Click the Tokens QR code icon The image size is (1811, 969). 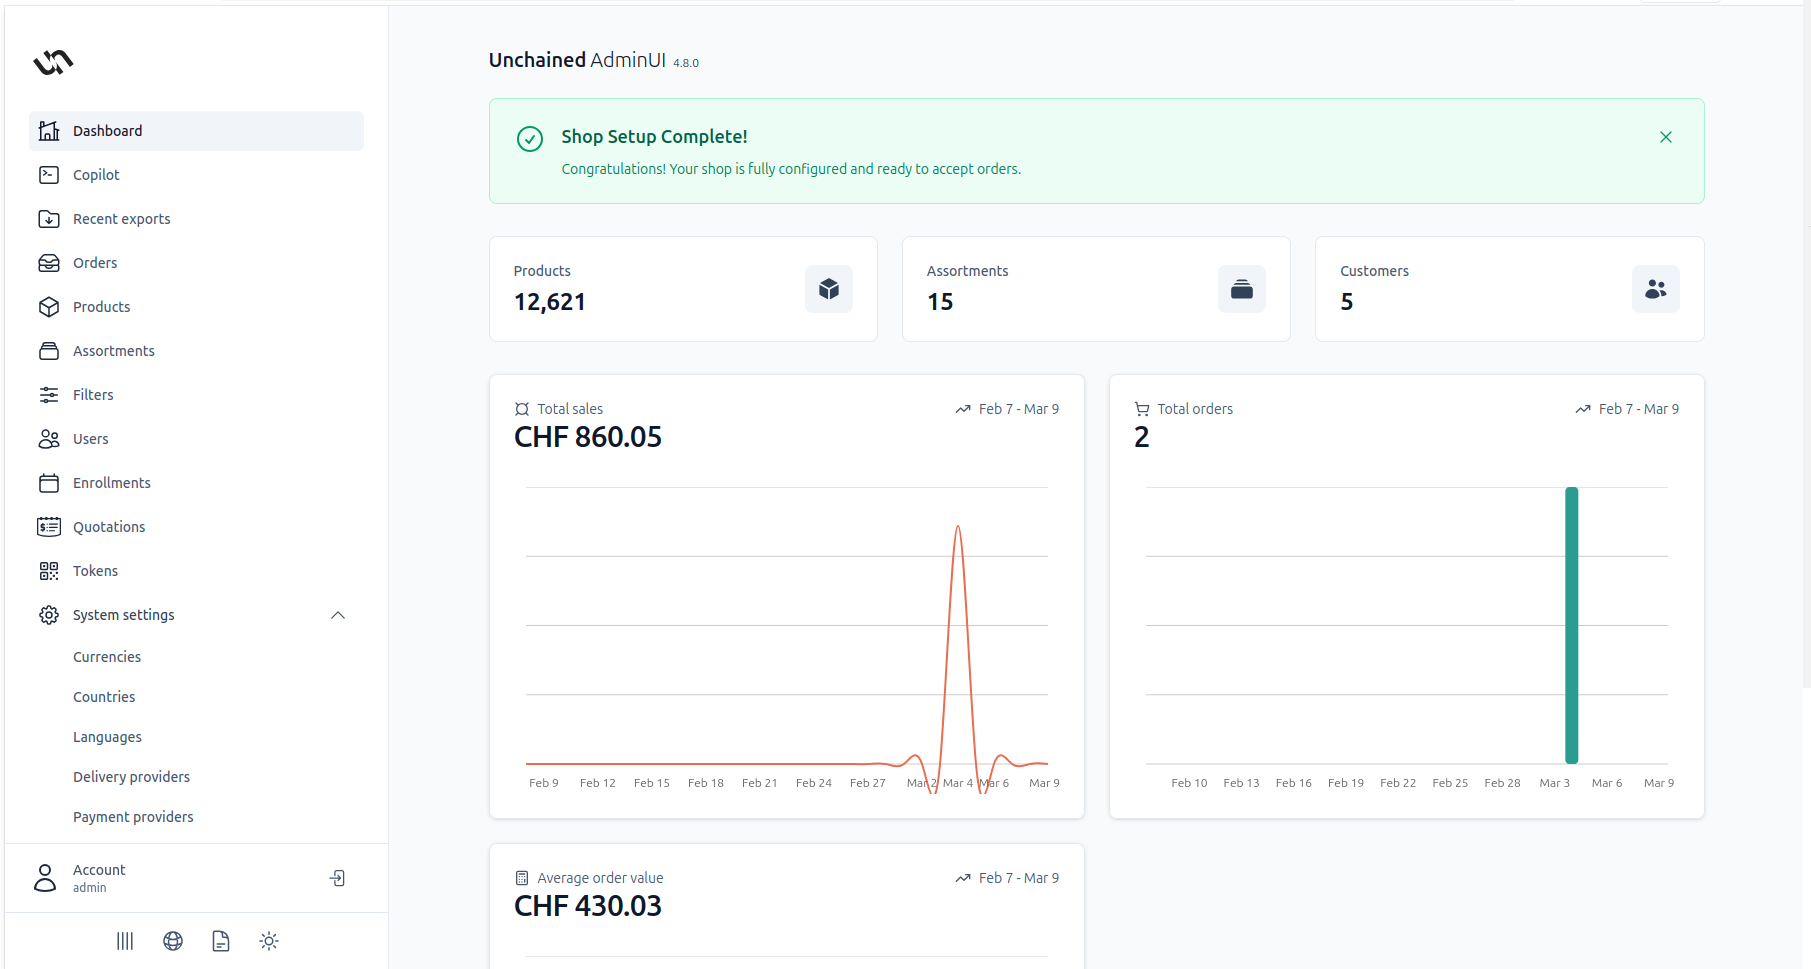point(49,571)
